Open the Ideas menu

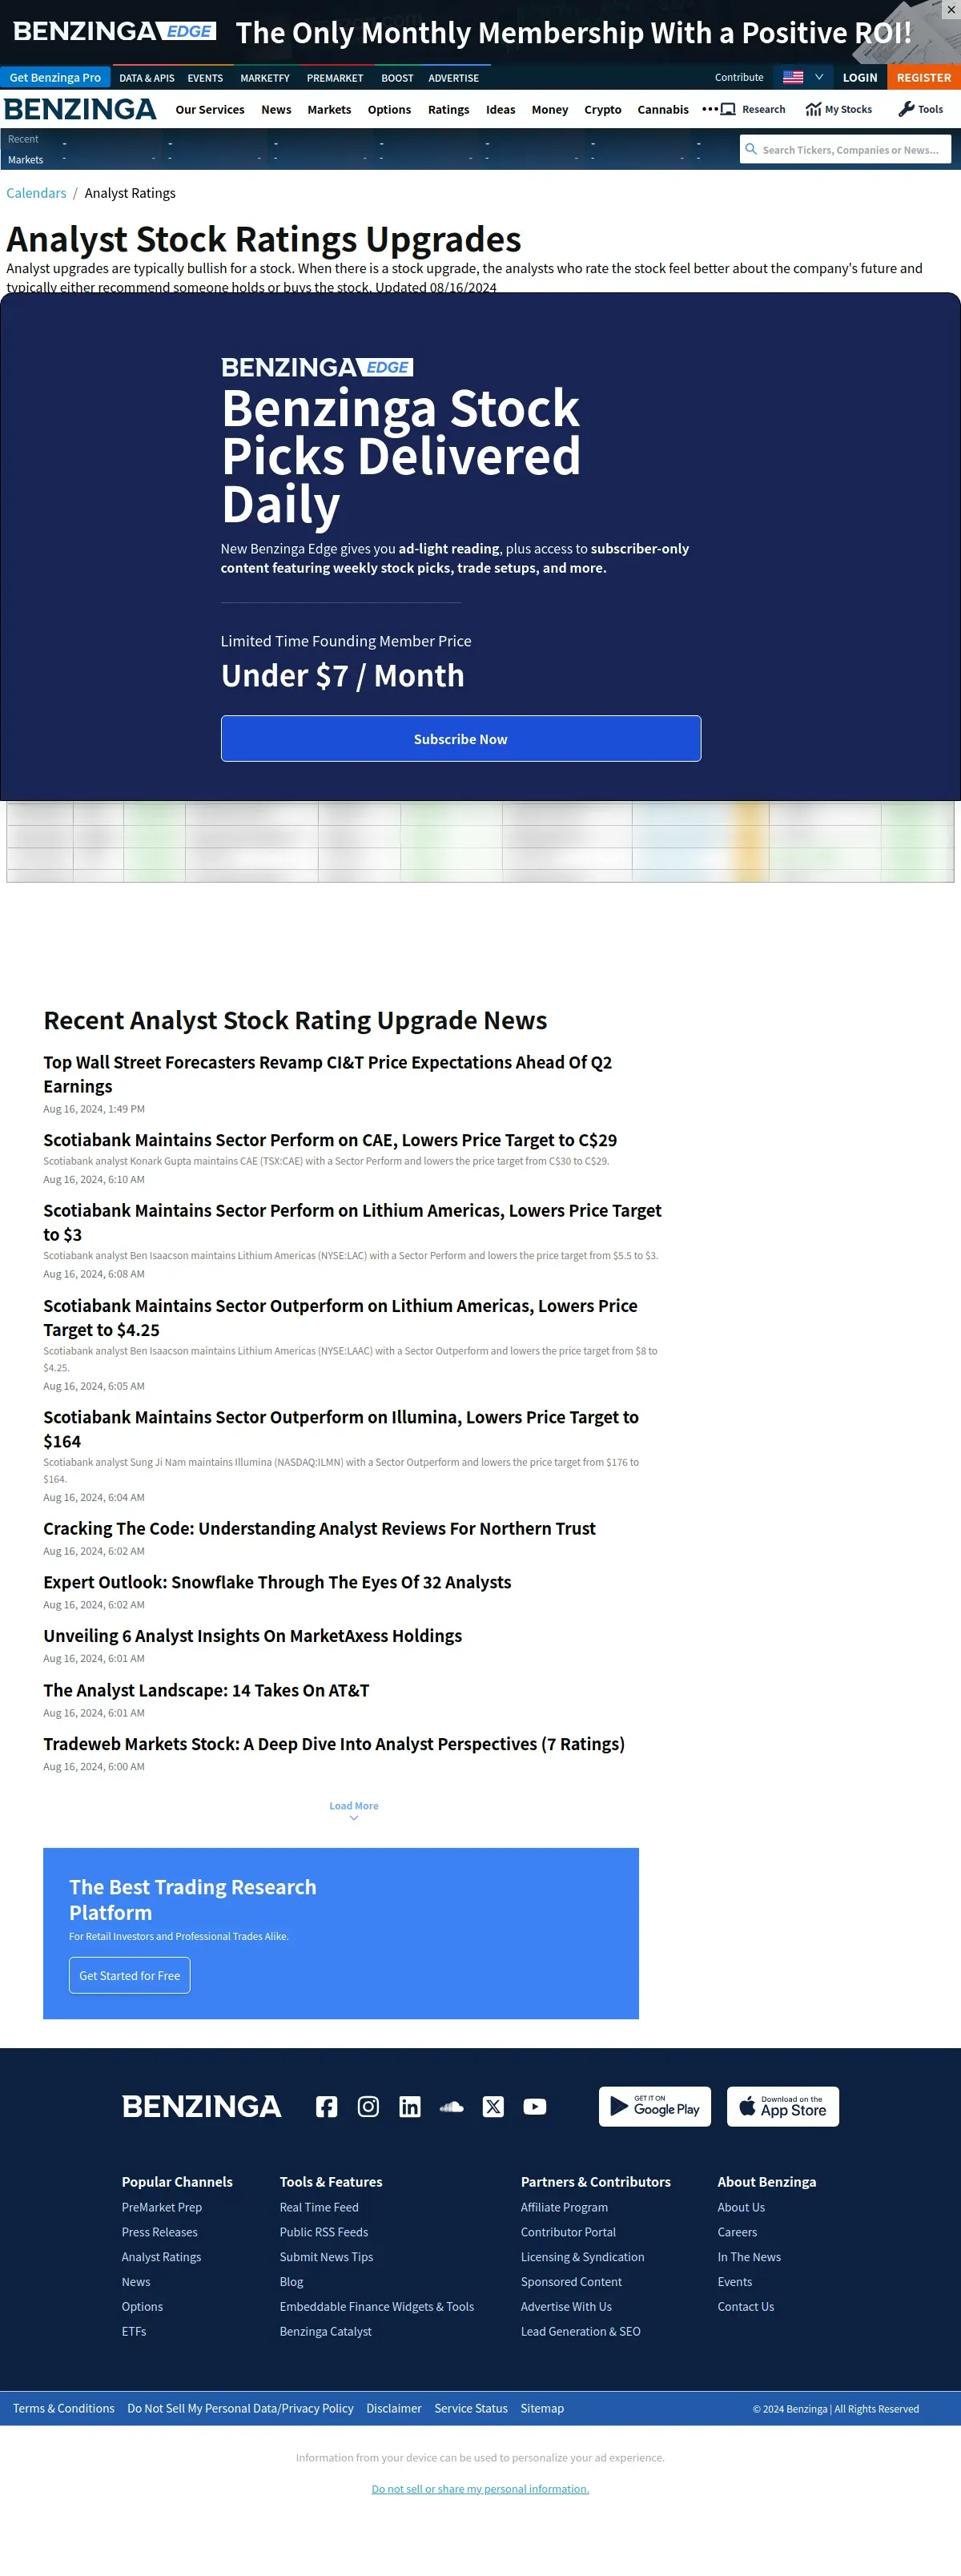[500, 110]
